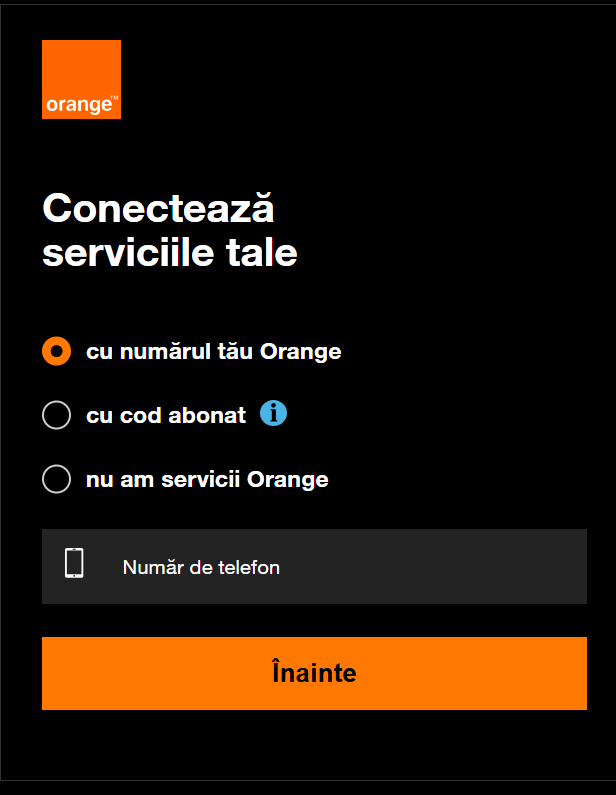Click the phone icon in the number field
The height and width of the screenshot is (795, 616).
(74, 564)
